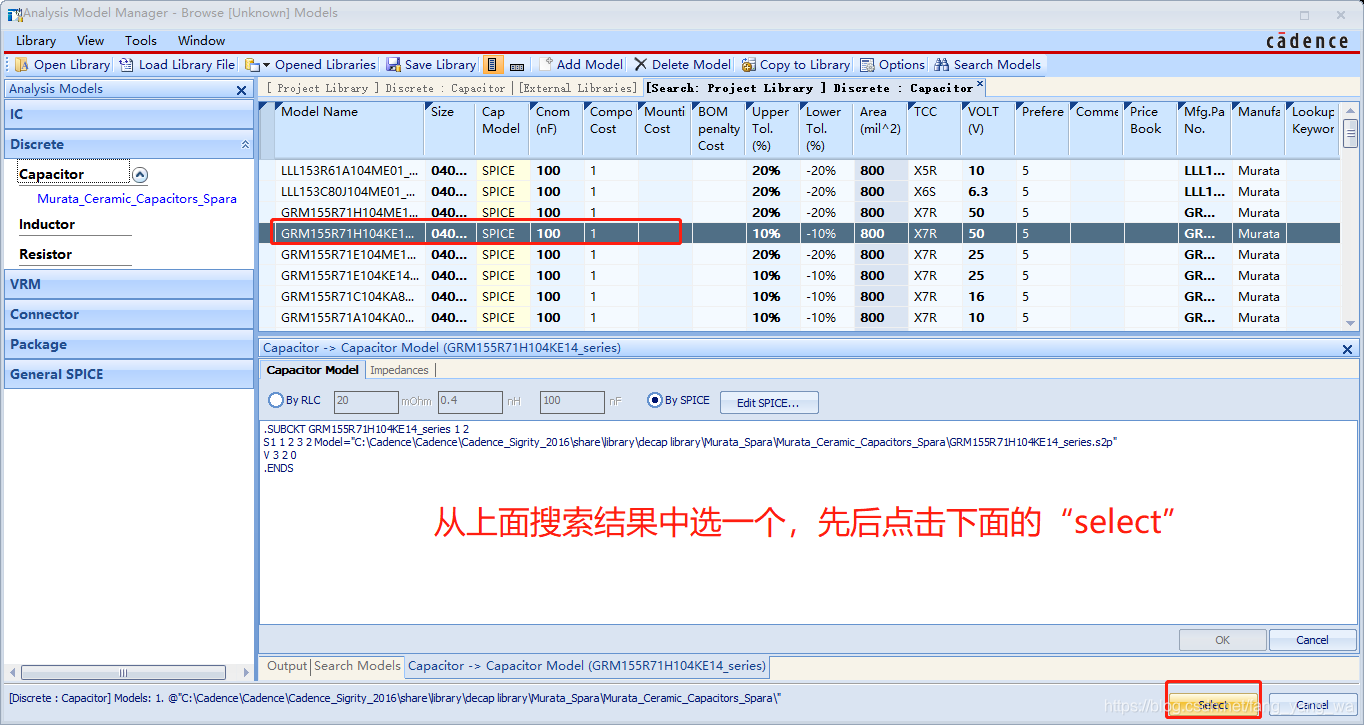Click the Area (mil^2) column header
This screenshot has width=1364, height=725.
(880, 128)
